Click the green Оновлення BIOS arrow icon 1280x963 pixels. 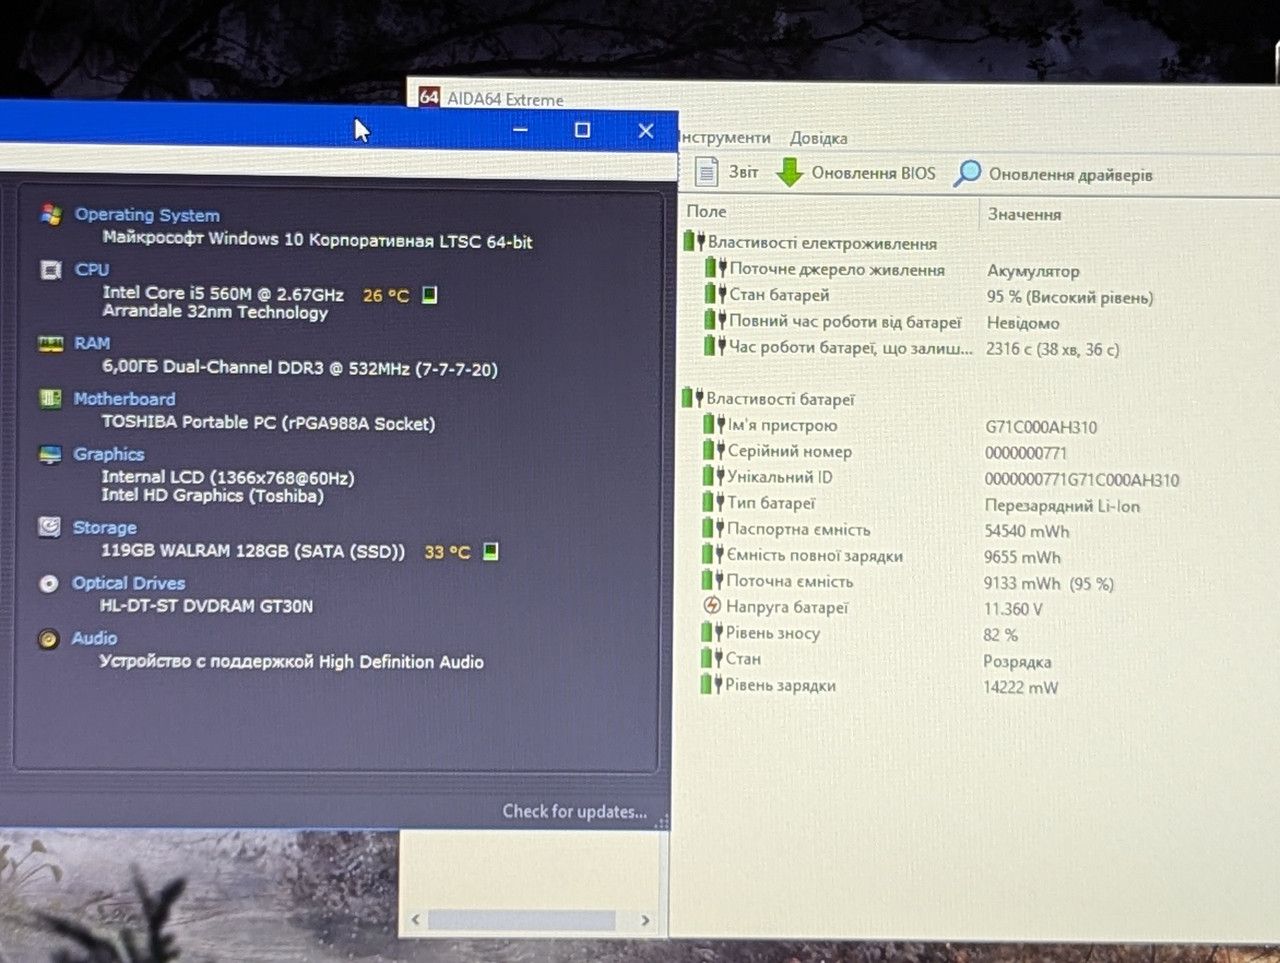pyautogui.click(x=790, y=172)
